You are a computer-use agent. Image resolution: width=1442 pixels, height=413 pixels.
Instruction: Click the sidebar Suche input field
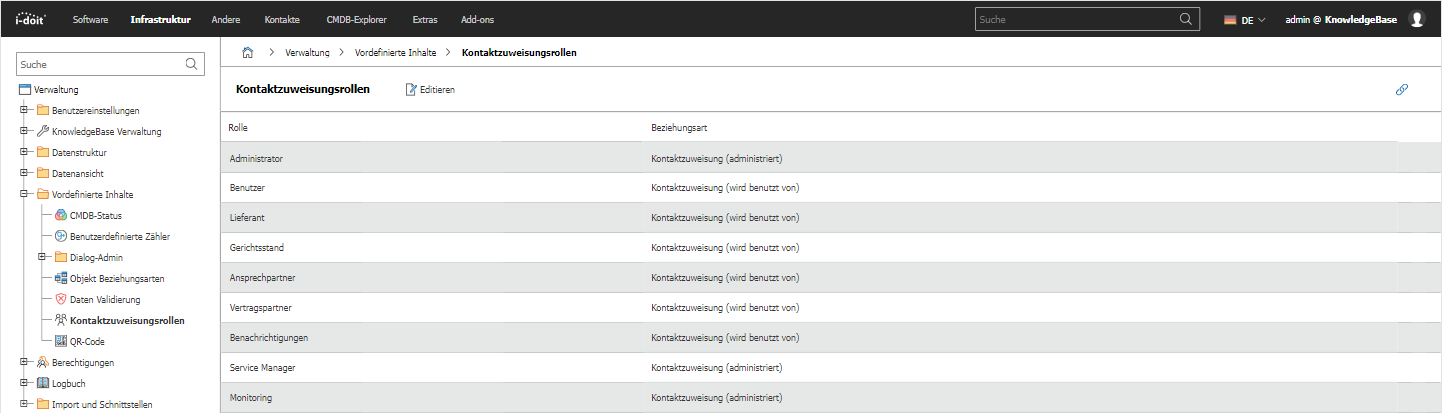point(100,64)
